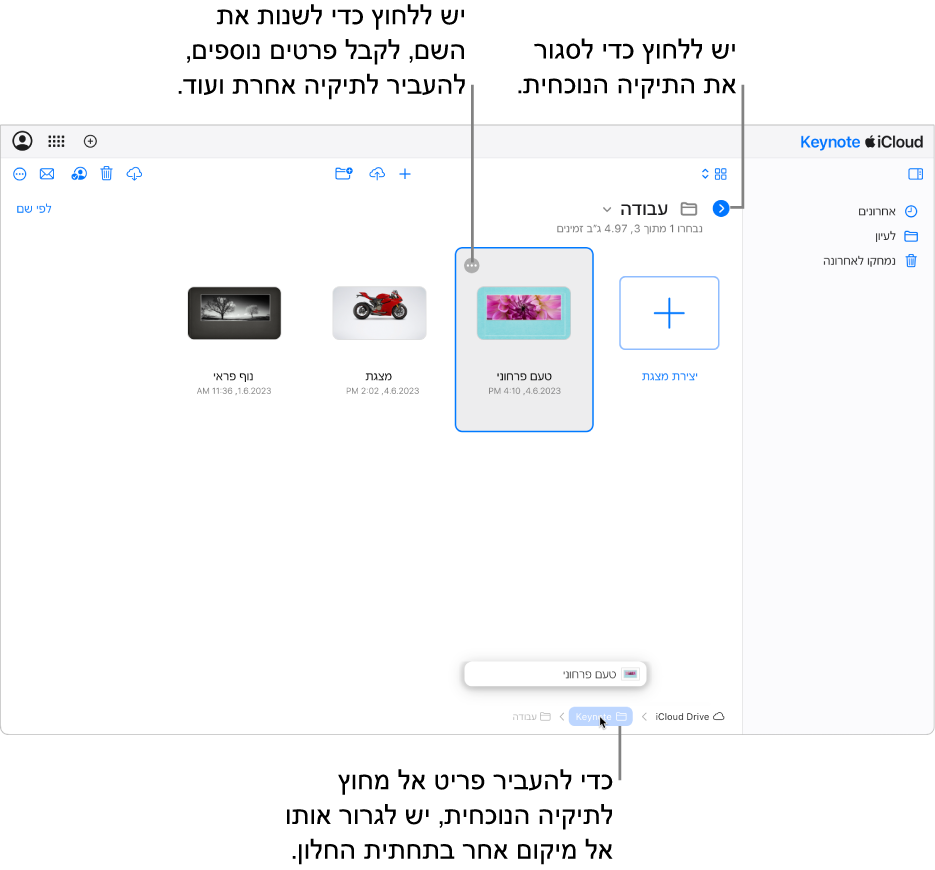Create new folder with folder-plus icon
935x870 pixels.
pos(343,174)
